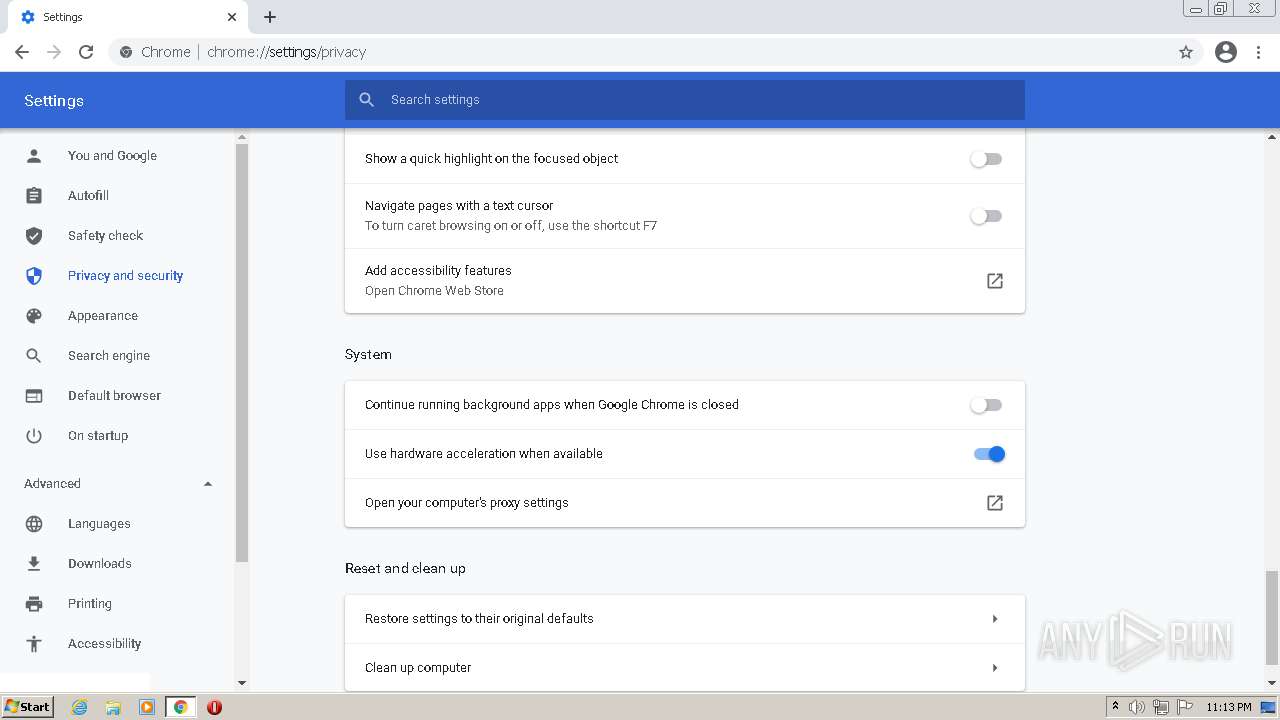Open the On startup settings link
This screenshot has height=720, width=1280.
tap(98, 436)
